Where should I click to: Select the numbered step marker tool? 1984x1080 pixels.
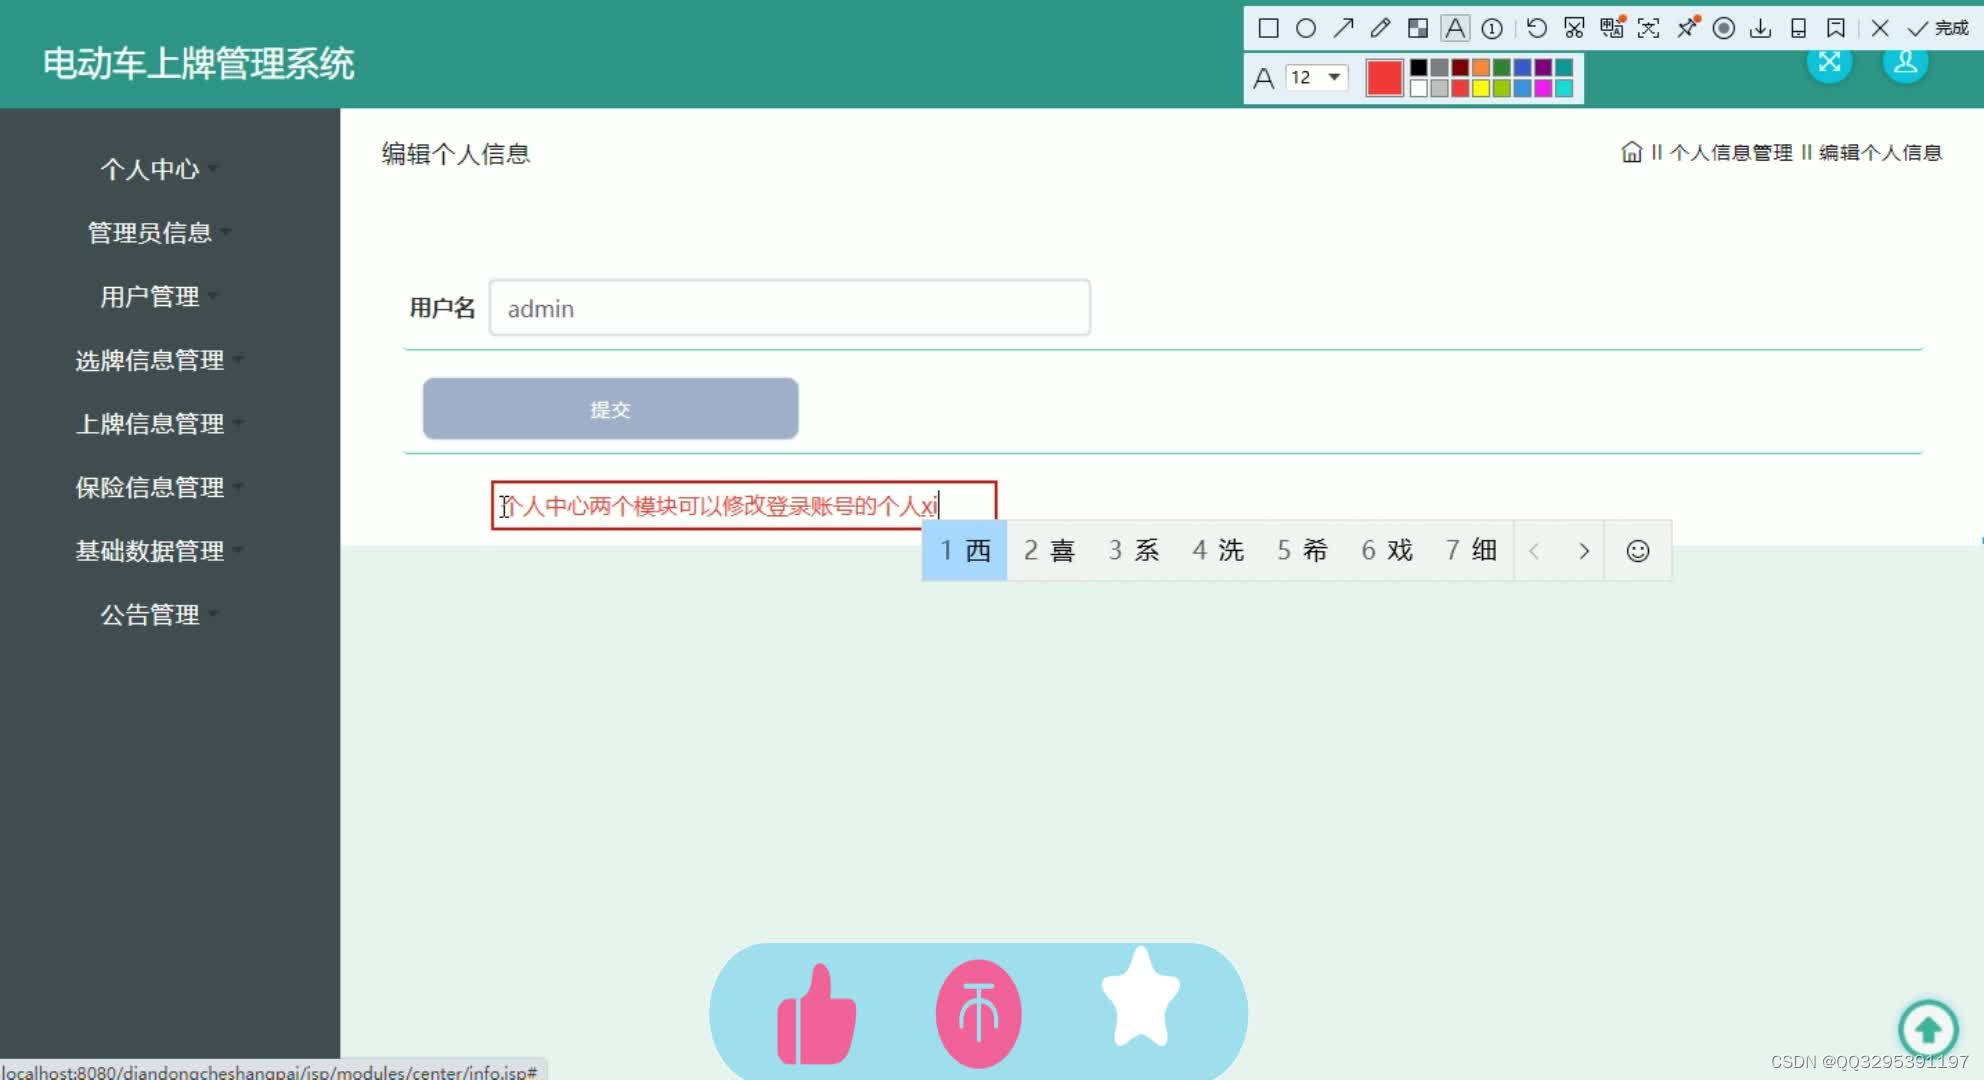[1492, 28]
